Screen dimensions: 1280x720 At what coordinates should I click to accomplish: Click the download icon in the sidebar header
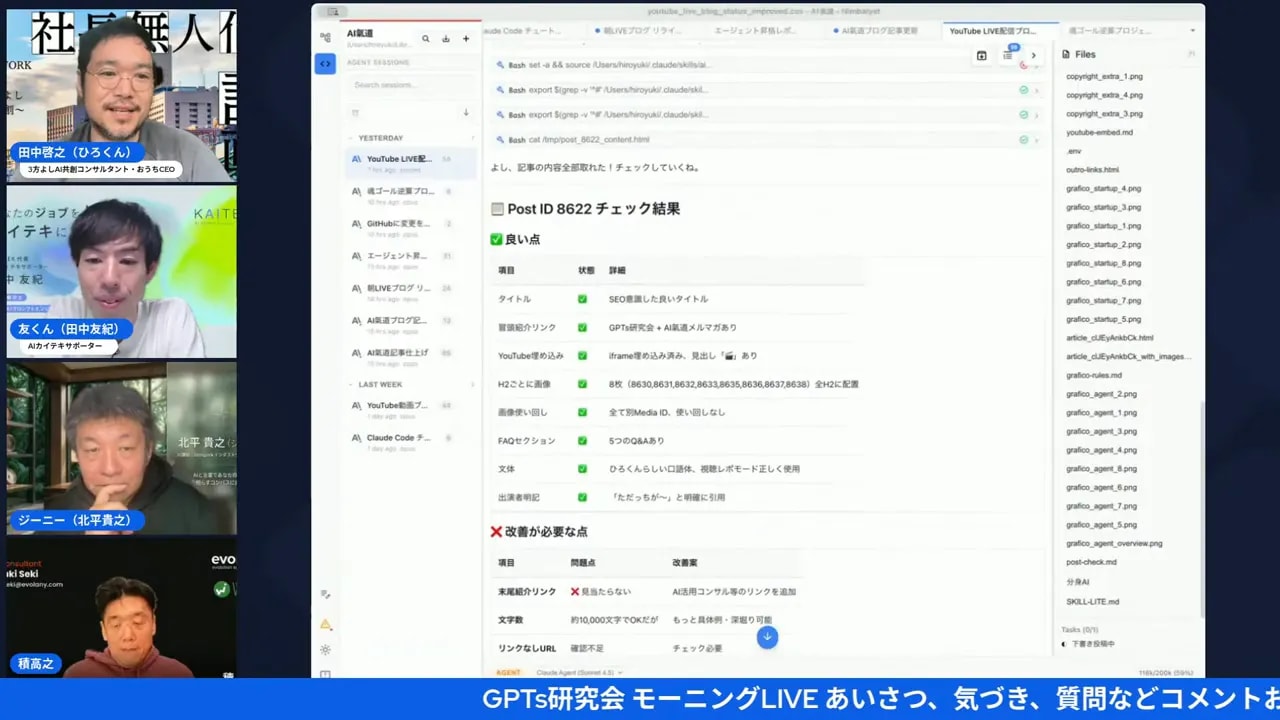(x=446, y=39)
